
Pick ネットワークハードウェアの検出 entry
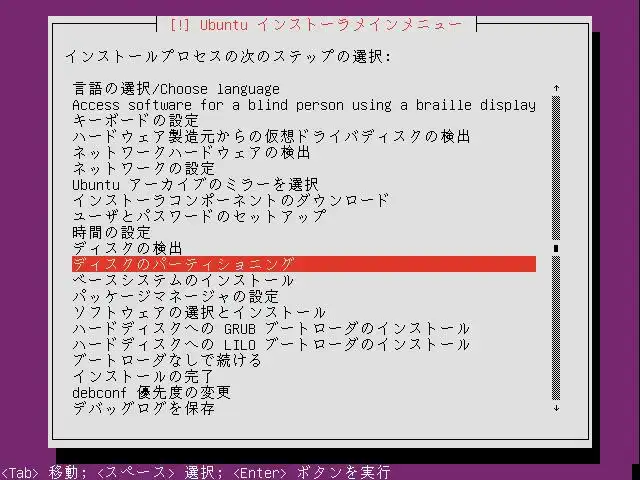pyautogui.click(x=191, y=153)
